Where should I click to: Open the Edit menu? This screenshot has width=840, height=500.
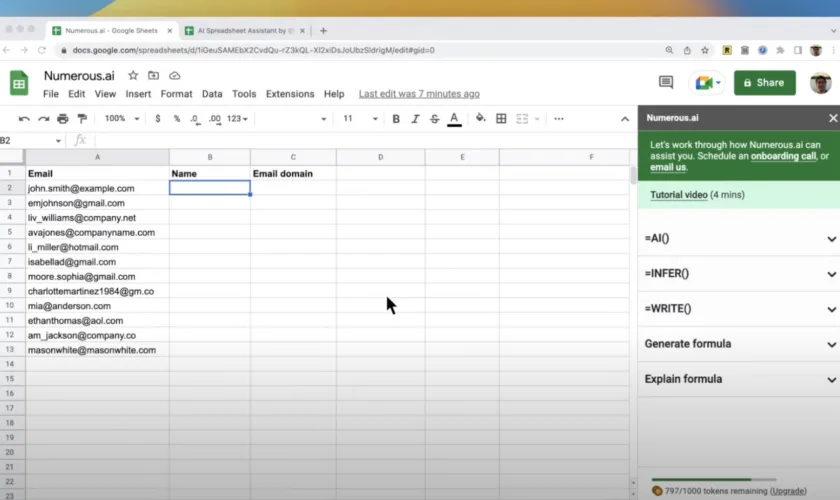(77, 94)
